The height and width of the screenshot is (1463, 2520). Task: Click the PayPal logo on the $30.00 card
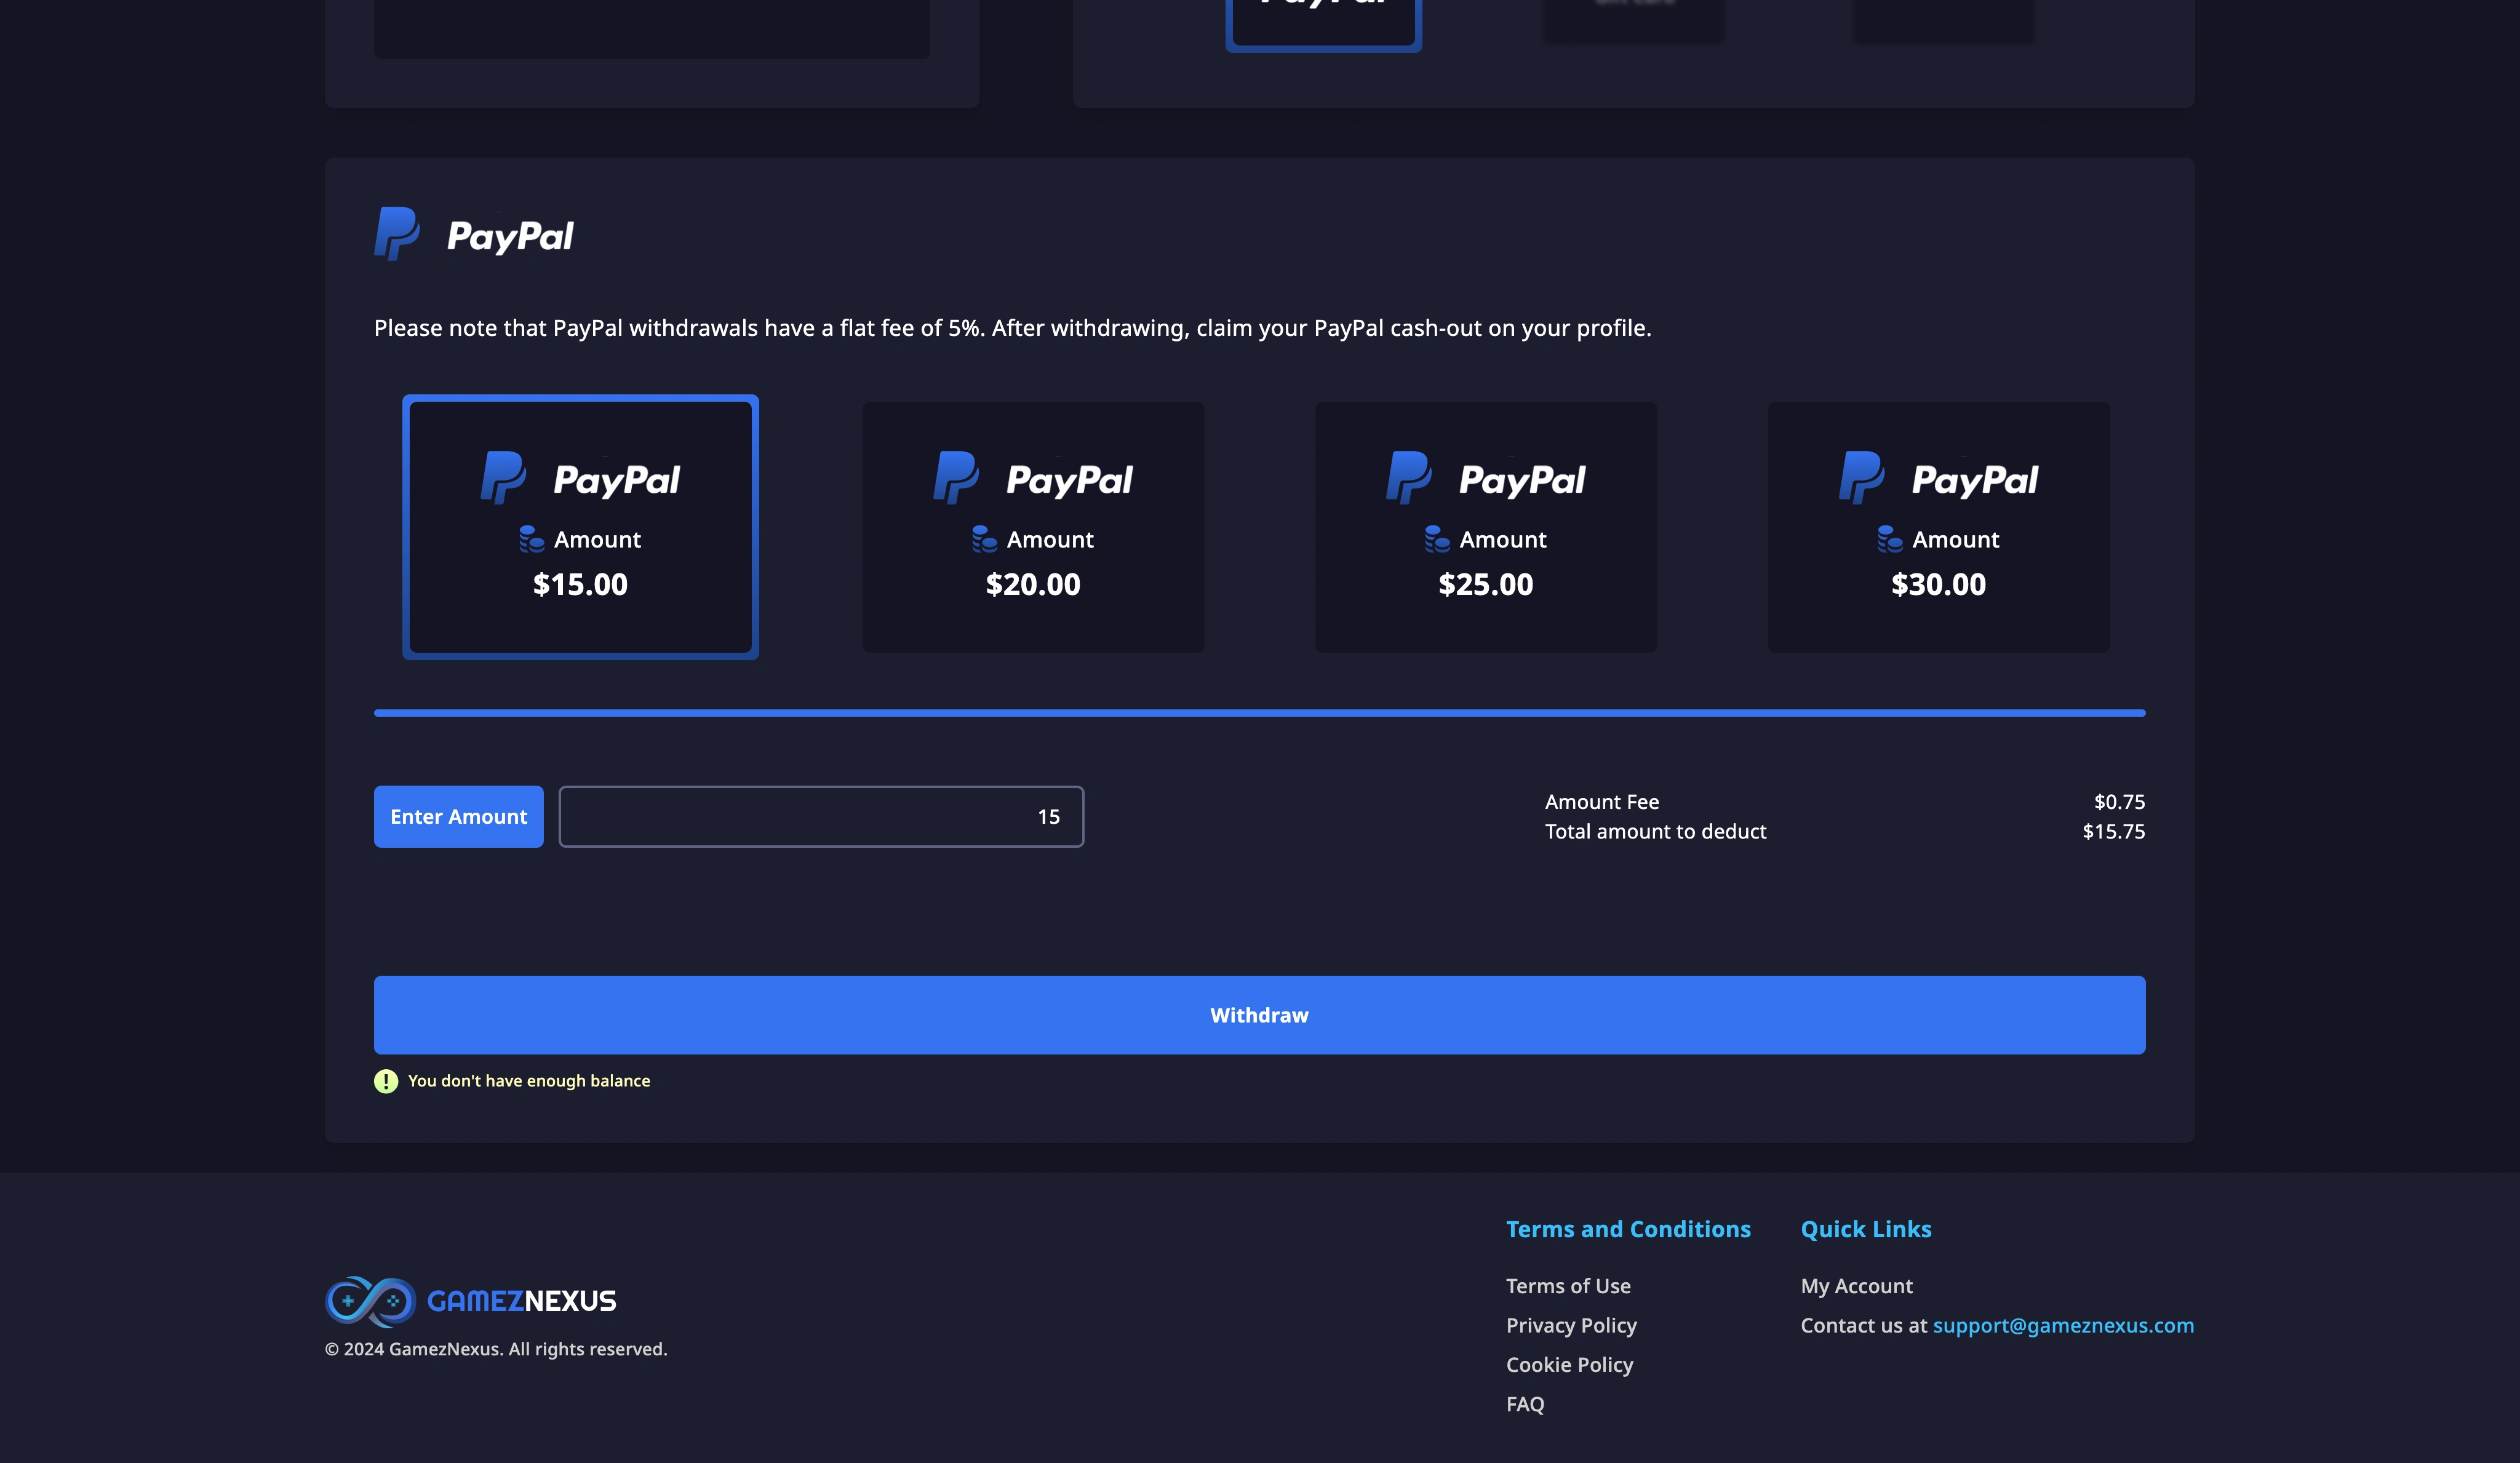click(x=1938, y=478)
